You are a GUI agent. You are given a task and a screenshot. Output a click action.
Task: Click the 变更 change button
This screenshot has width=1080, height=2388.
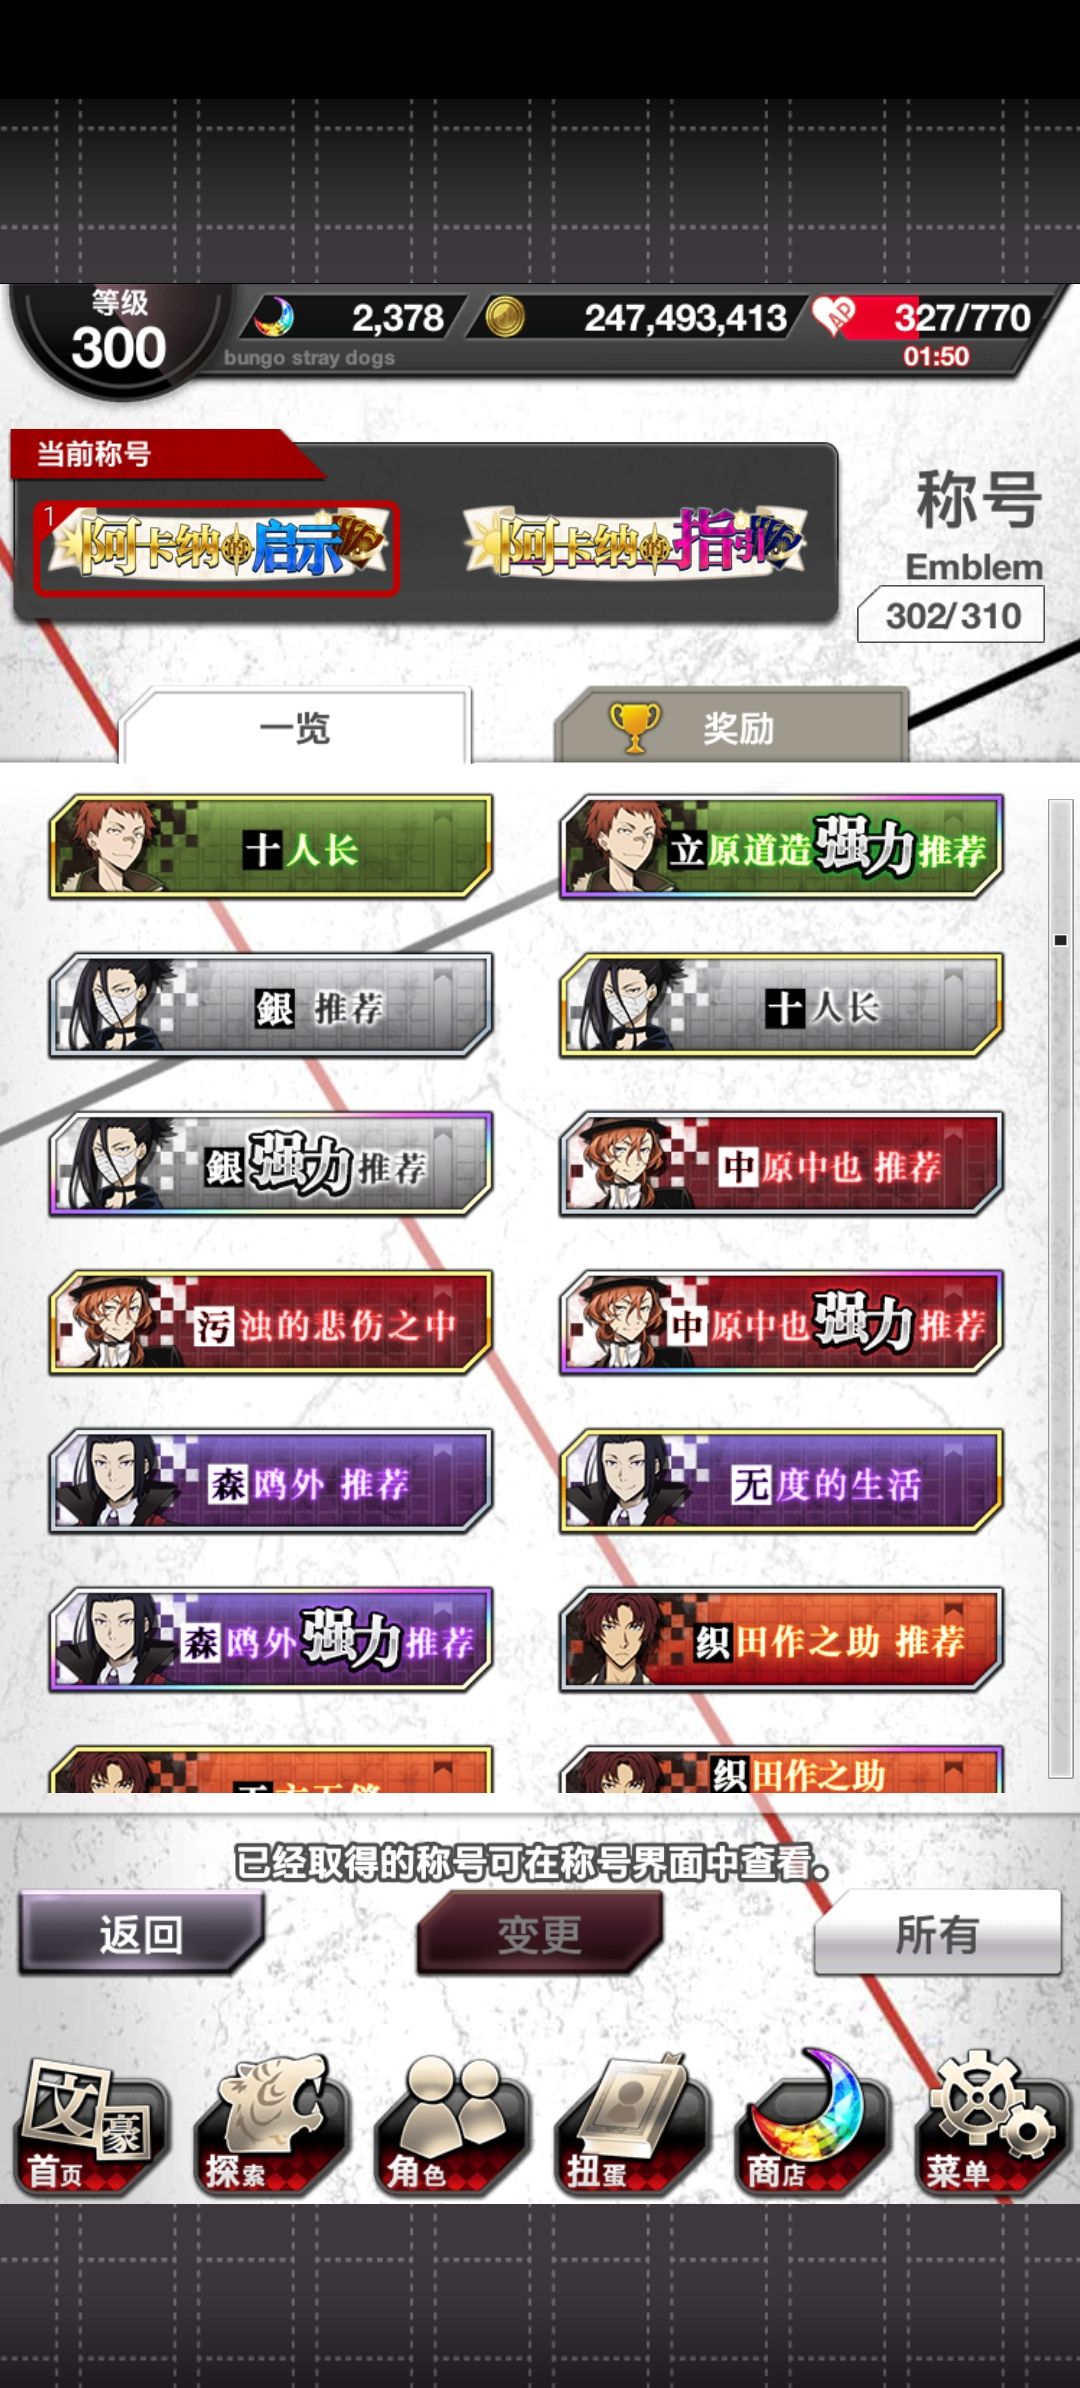[x=540, y=1935]
